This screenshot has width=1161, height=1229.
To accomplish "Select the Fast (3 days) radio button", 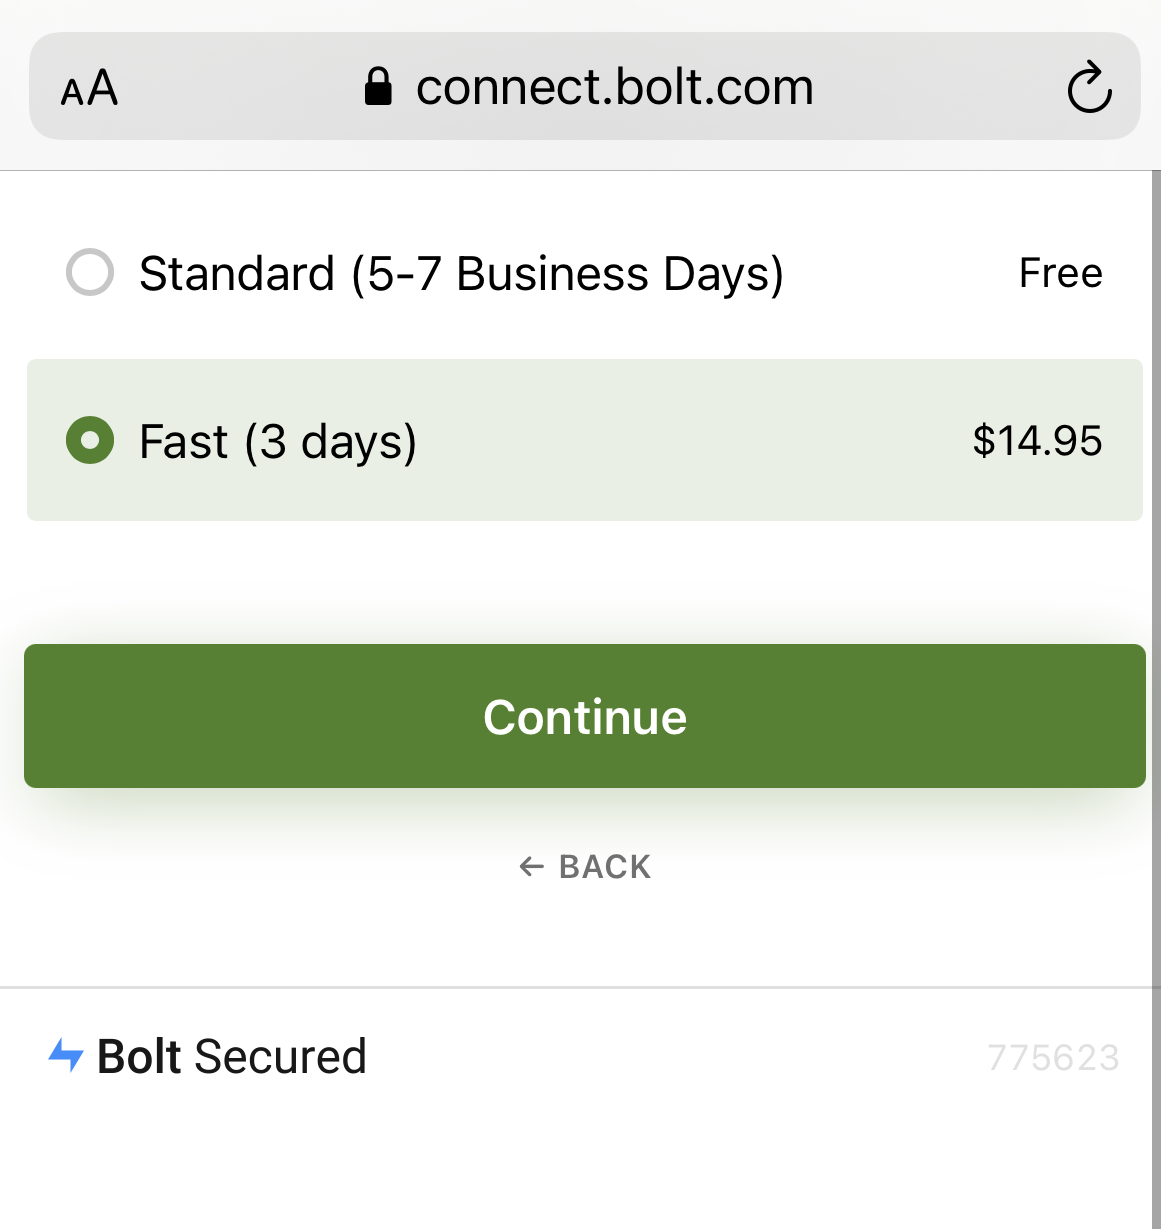I will [90, 440].
